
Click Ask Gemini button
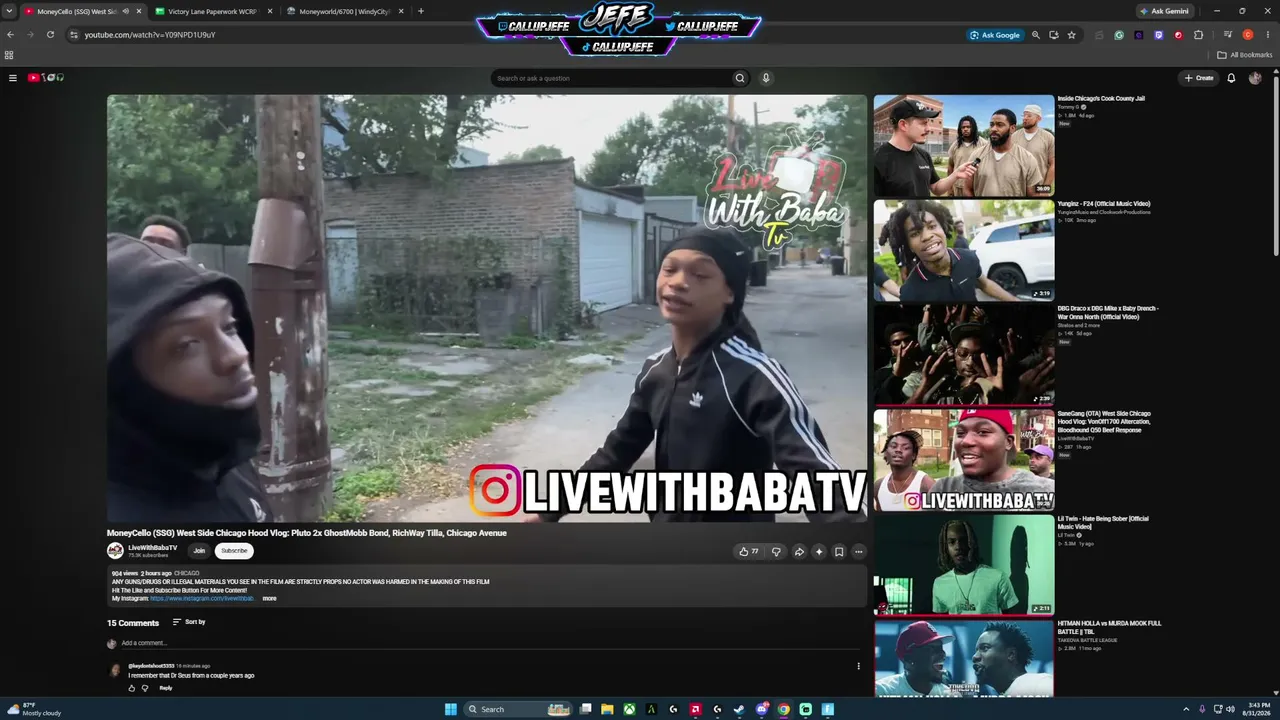(1164, 12)
